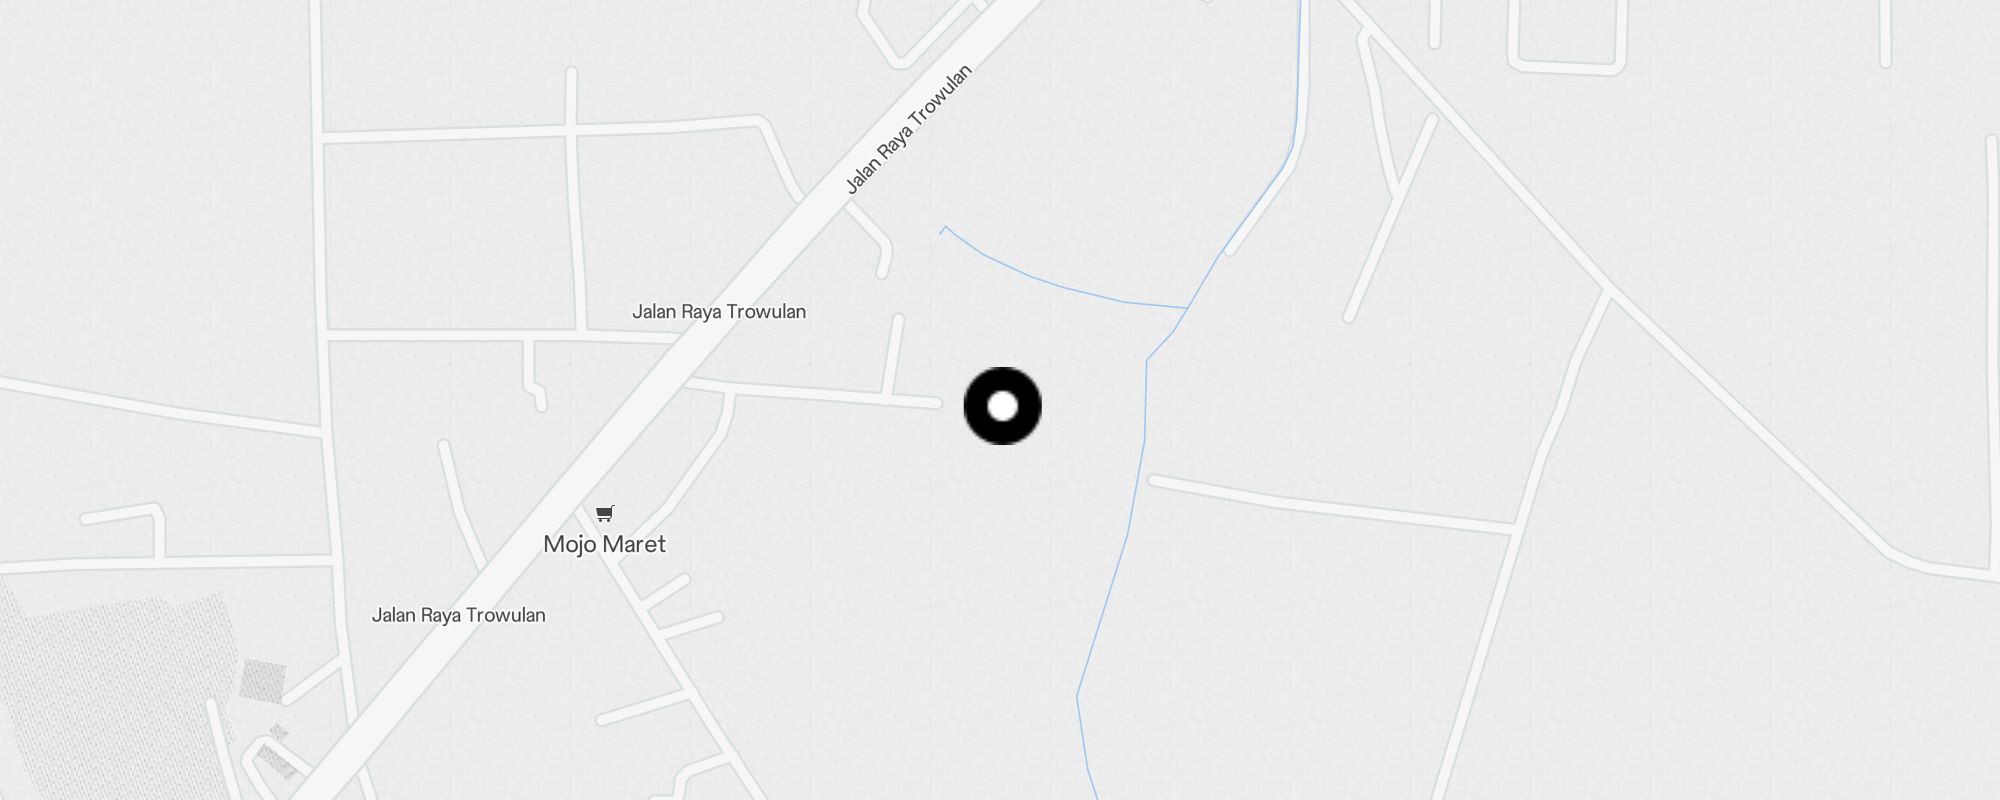Screen dimensions: 2000x800
Task: Click the large dotted-pattern area at bottom-left
Action: 110,690
